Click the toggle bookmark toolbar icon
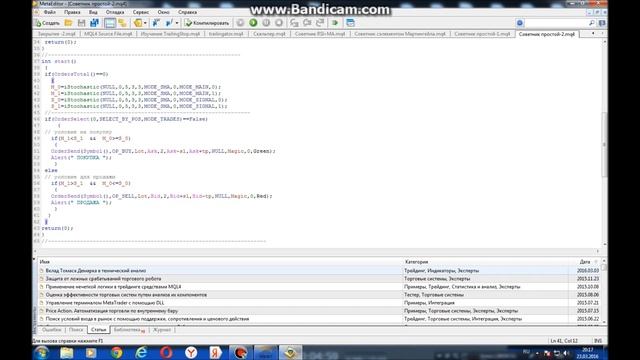The image size is (640, 360). 156,23
